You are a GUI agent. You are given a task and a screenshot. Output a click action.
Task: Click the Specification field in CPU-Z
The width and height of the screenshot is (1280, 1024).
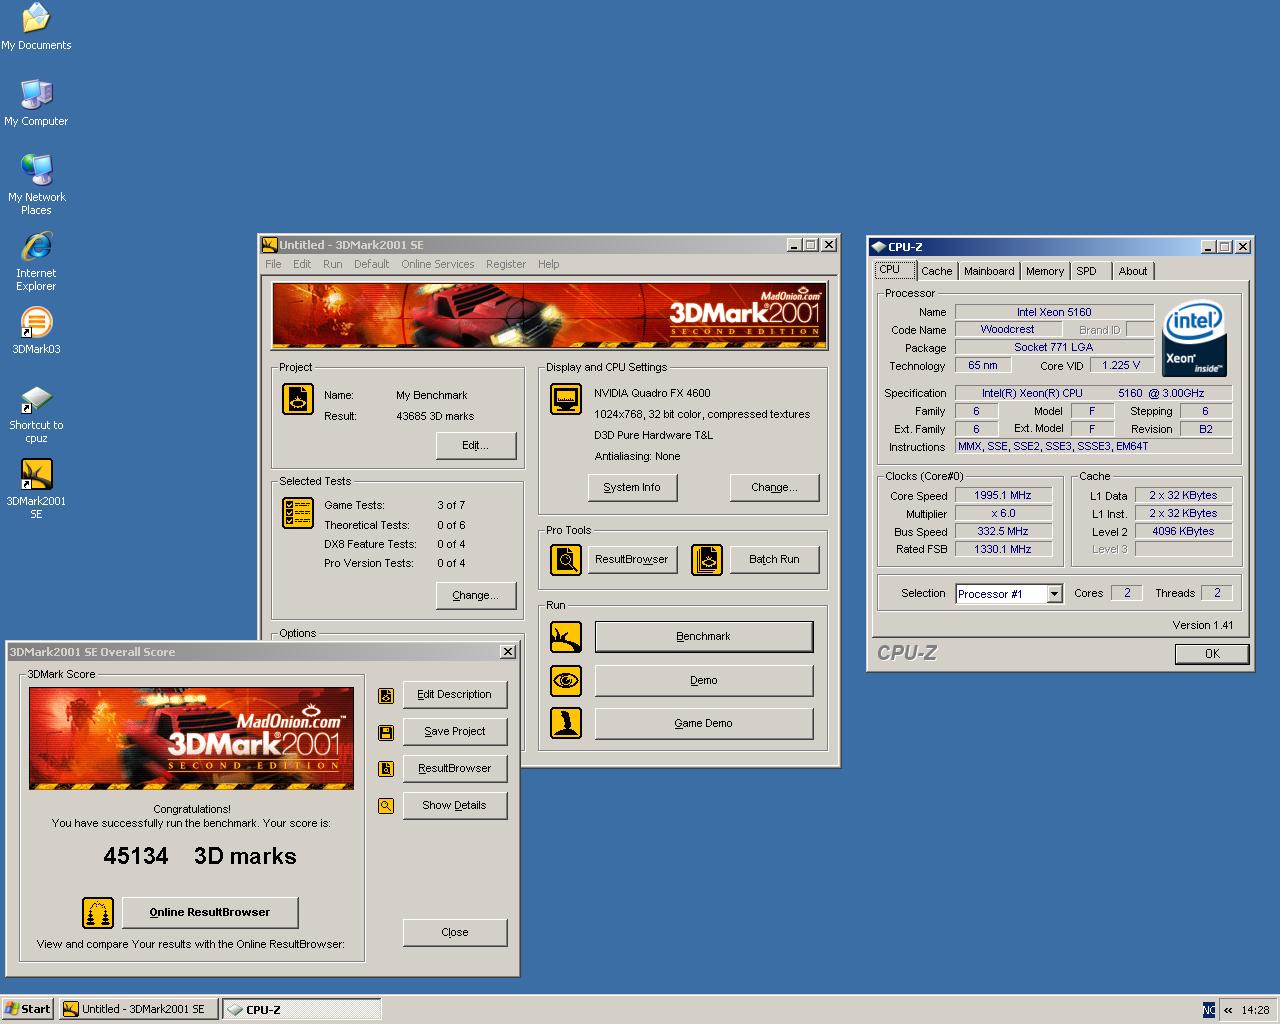click(x=1093, y=393)
